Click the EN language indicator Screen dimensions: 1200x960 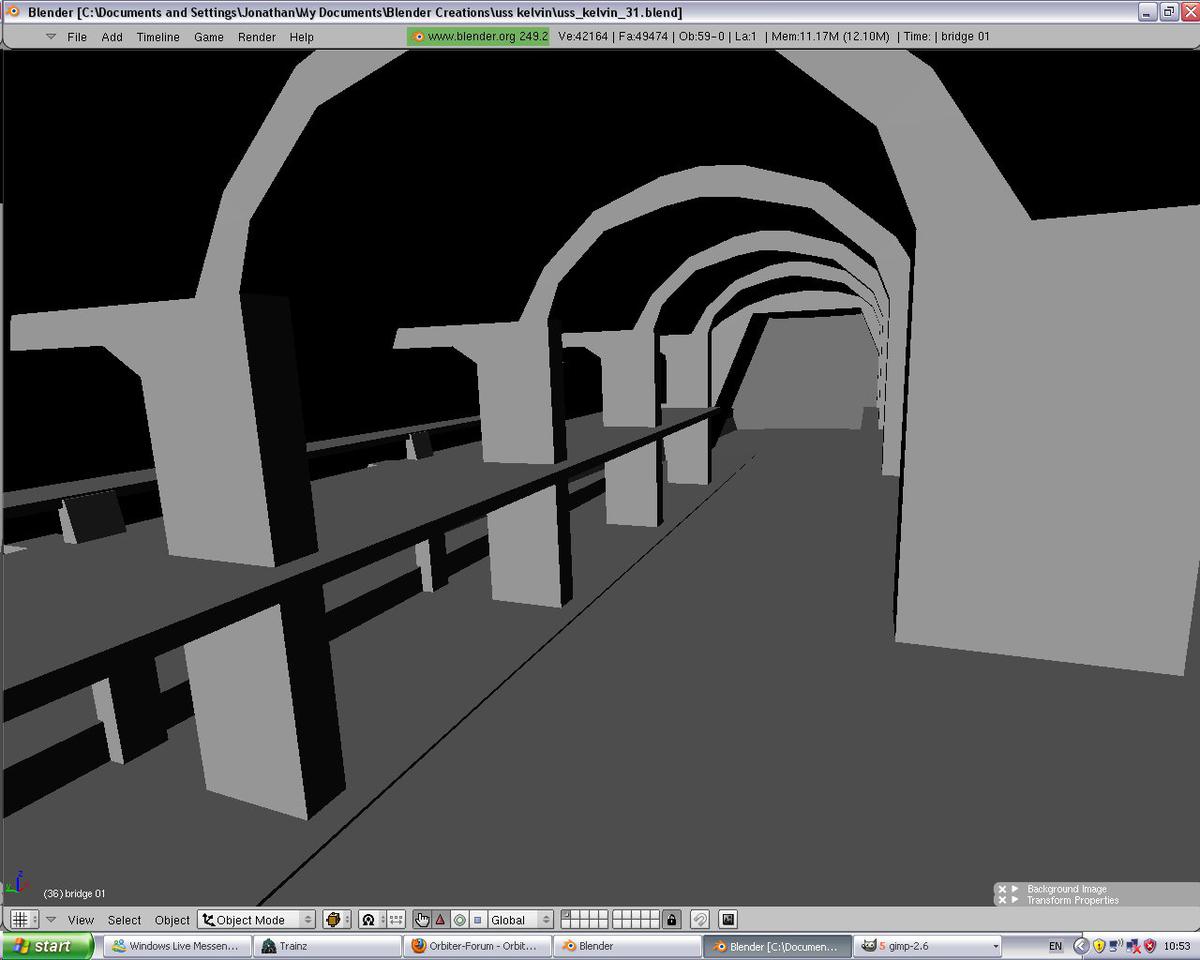coord(1056,946)
